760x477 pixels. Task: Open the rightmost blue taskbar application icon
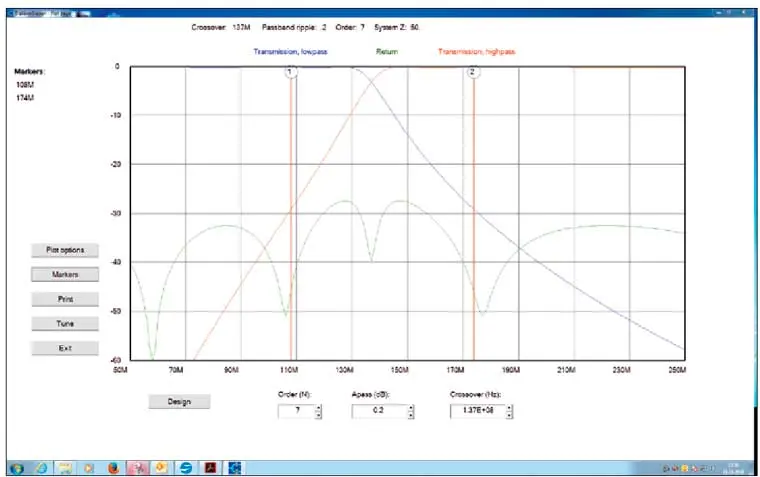click(235, 468)
